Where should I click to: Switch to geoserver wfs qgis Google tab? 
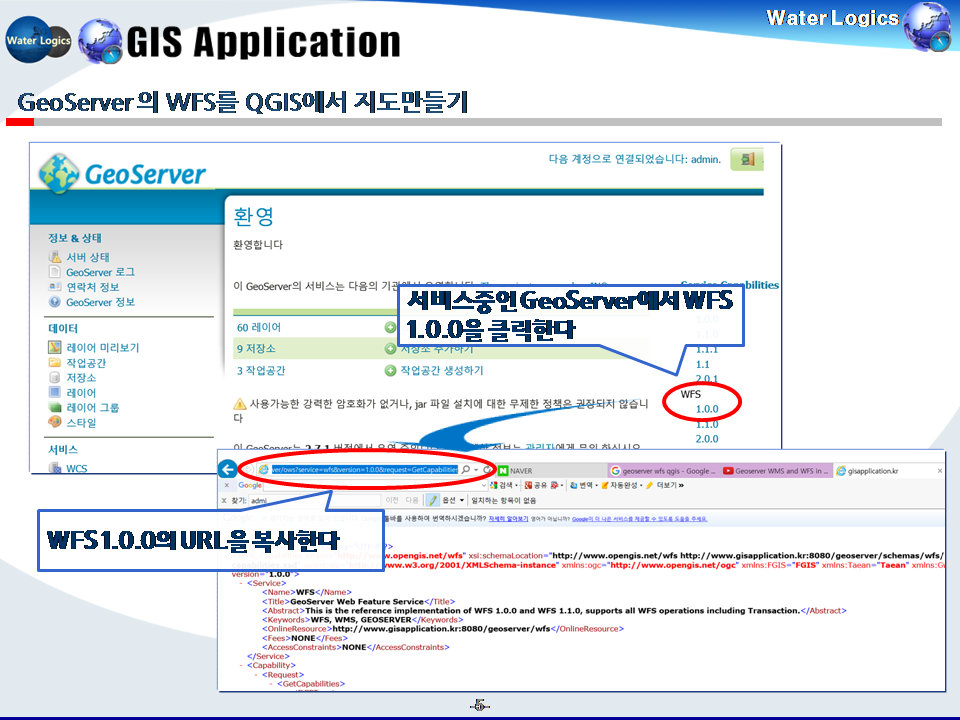664,470
